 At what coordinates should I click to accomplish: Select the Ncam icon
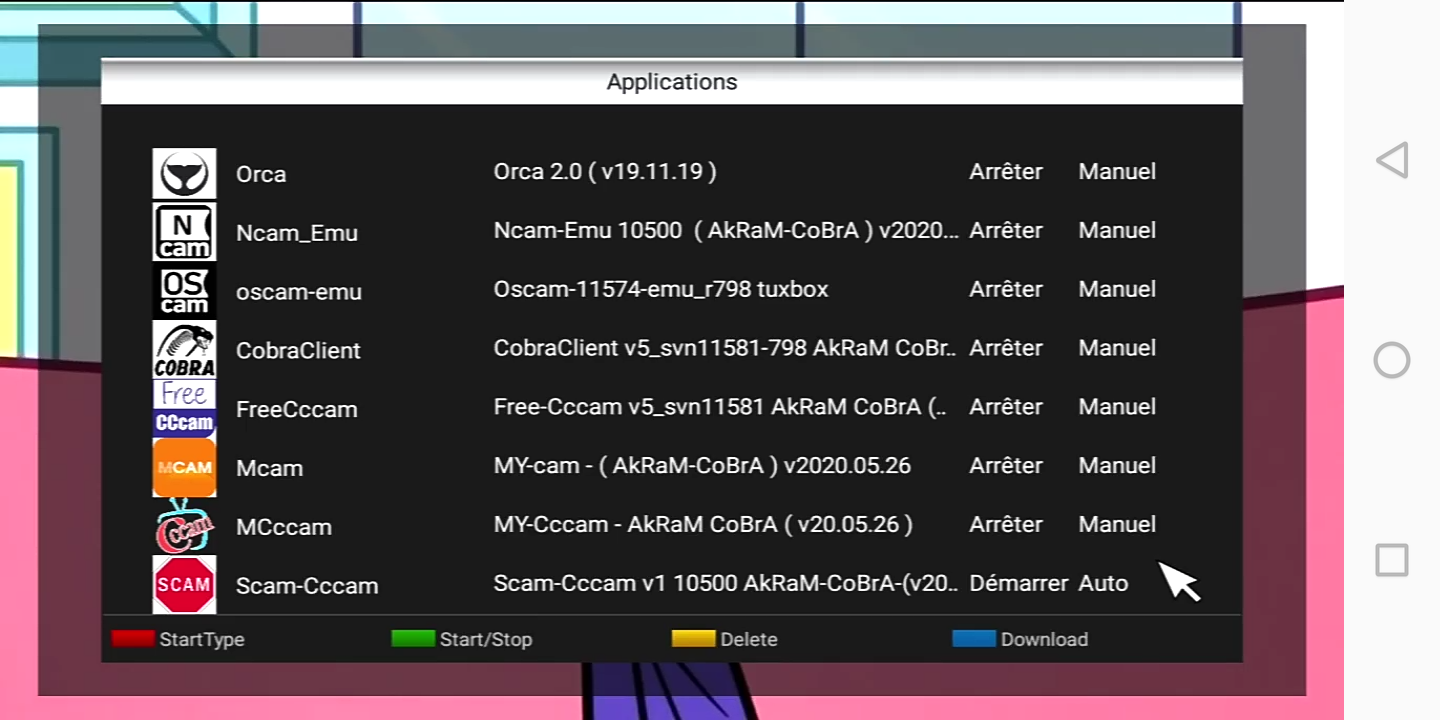[x=184, y=232]
